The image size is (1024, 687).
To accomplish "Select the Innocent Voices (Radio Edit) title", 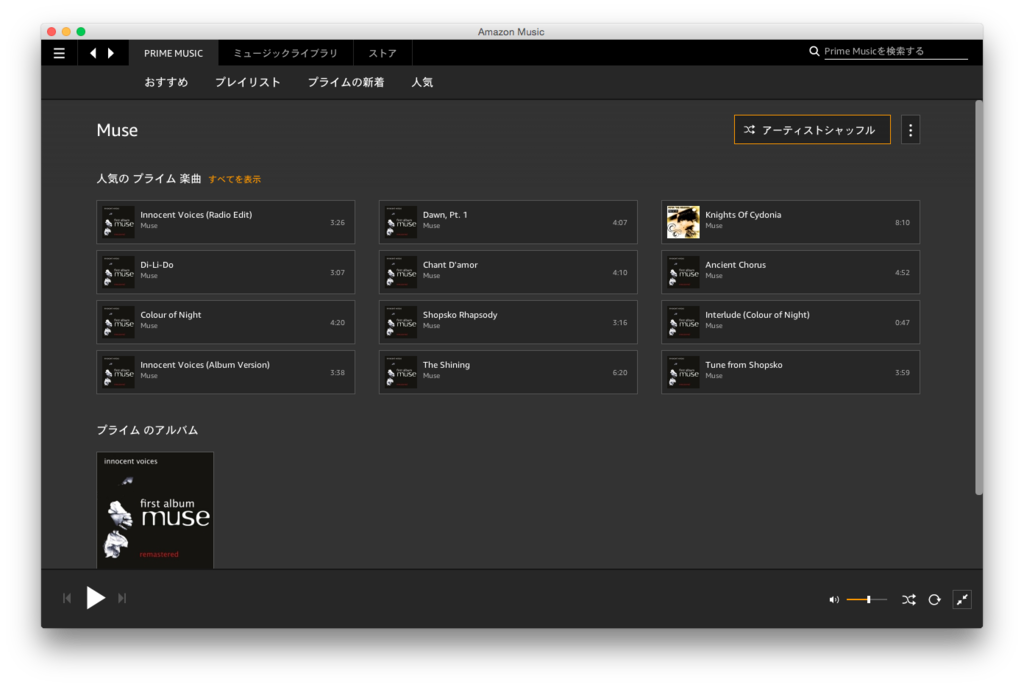I will coord(196,215).
